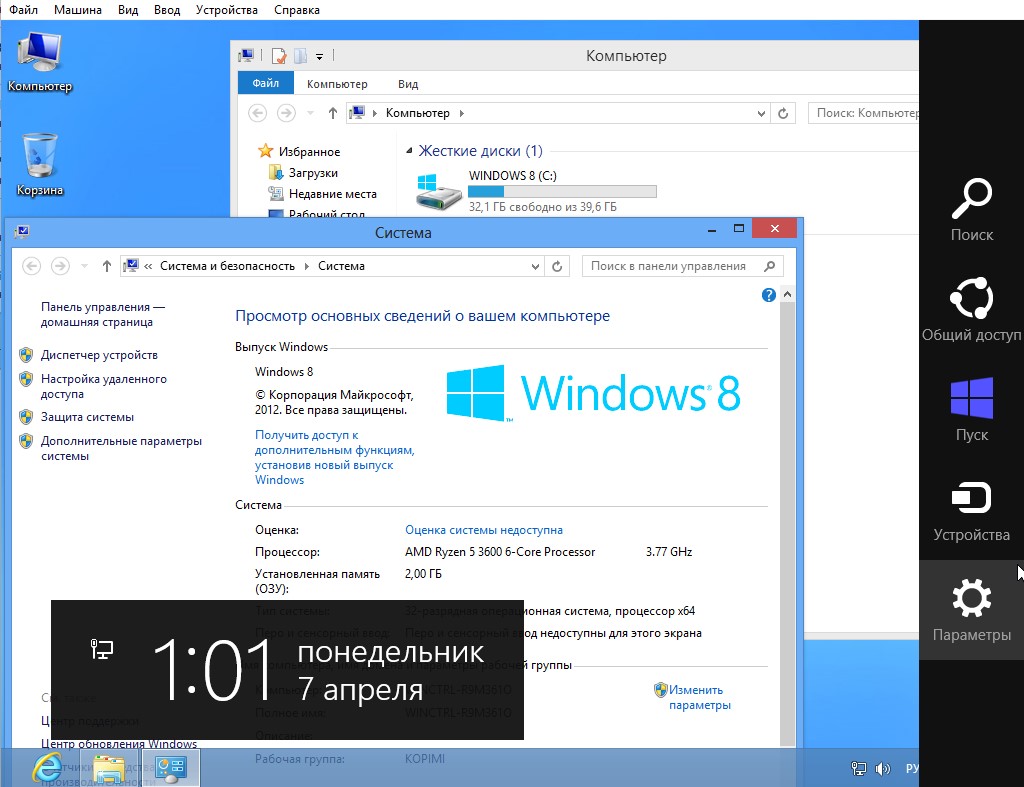The height and width of the screenshot is (787, 1024).
Task: Launch Internet Explorer from the taskbar
Action: coord(48,768)
